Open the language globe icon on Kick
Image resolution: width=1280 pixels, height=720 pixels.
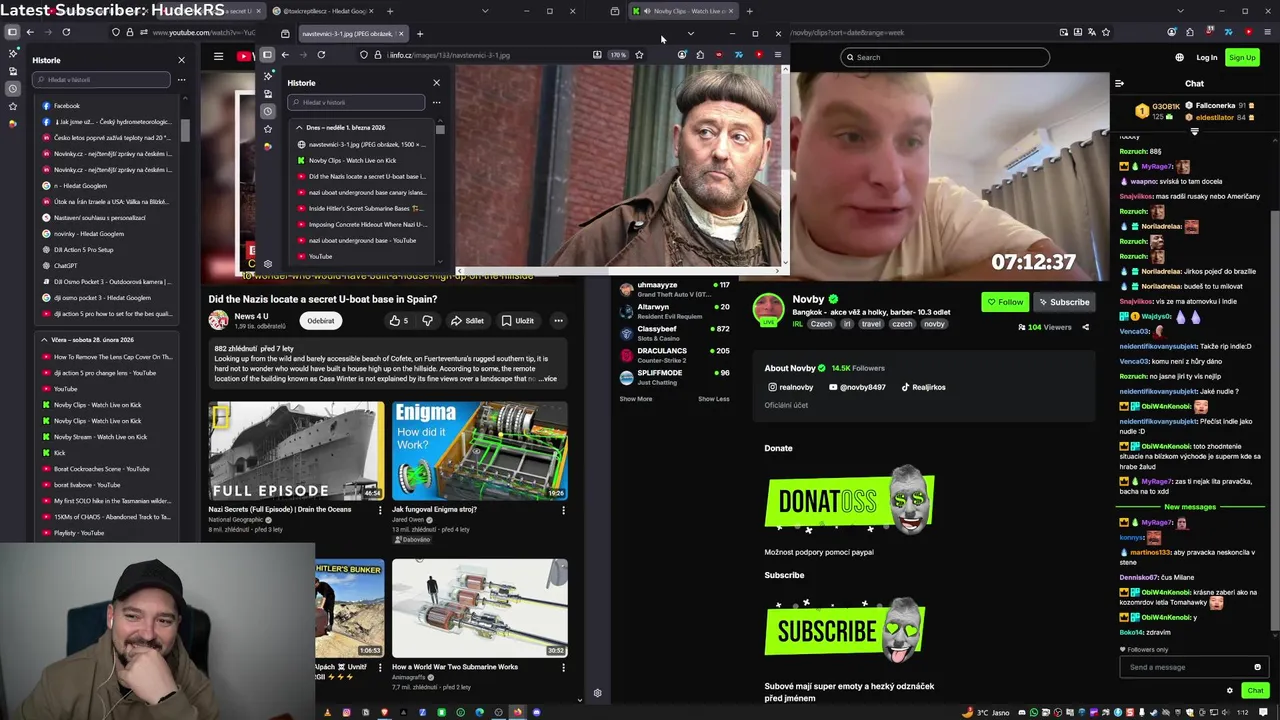click(x=1179, y=57)
